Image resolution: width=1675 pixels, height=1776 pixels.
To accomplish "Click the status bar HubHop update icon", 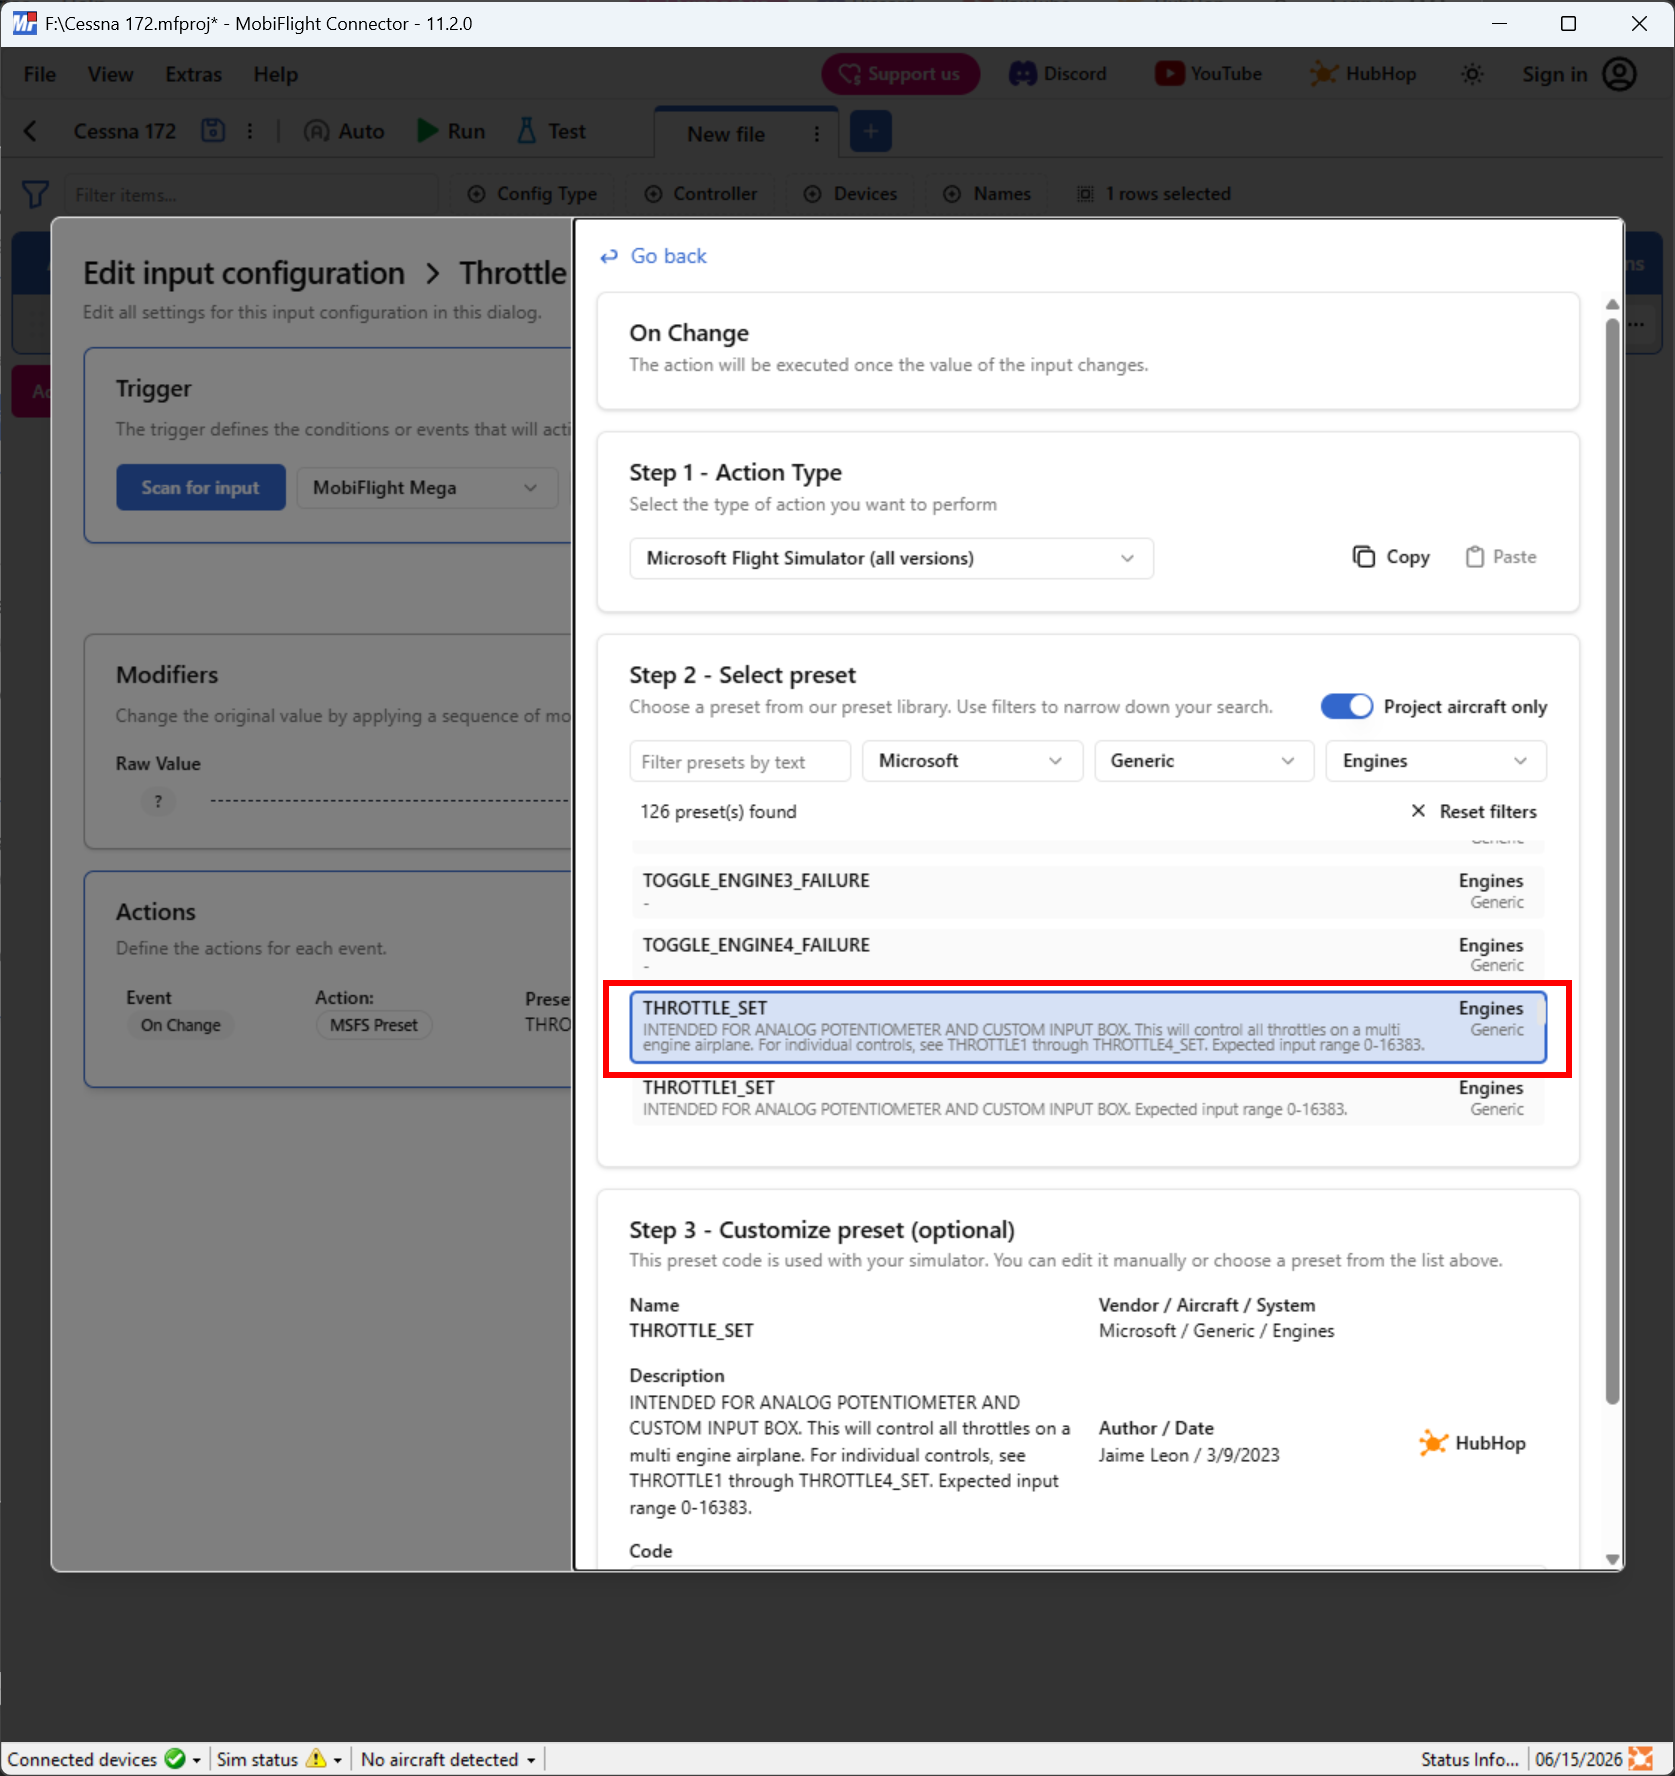I will pyautogui.click(x=1641, y=1758).
